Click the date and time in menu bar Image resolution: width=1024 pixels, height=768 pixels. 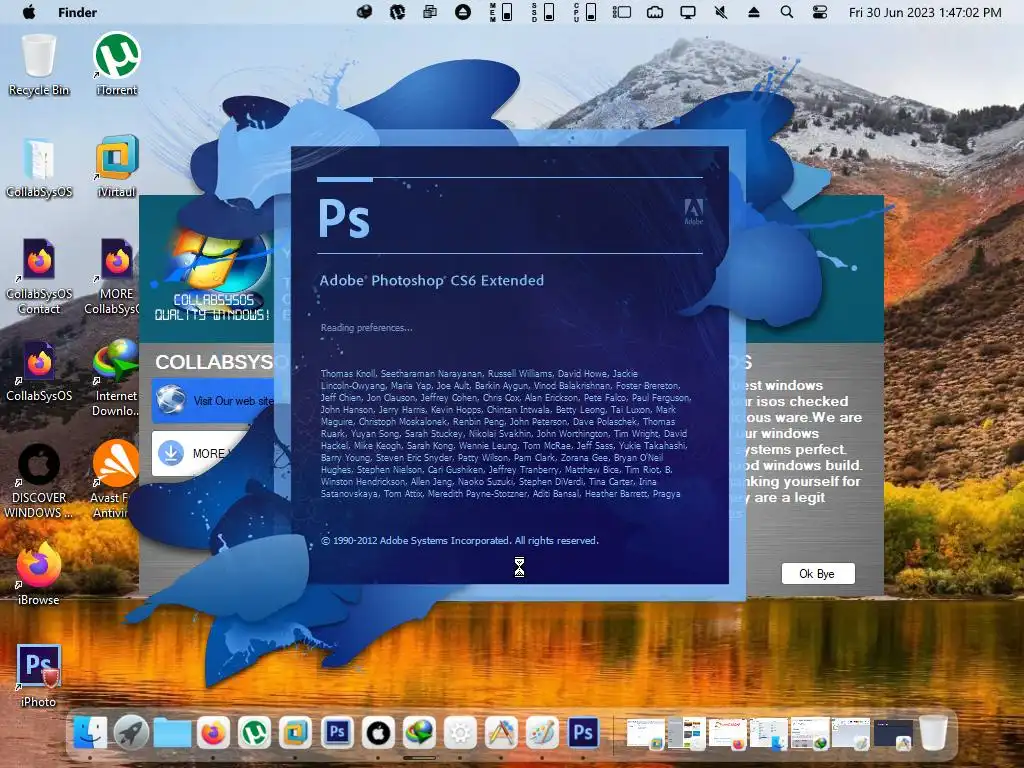(925, 12)
